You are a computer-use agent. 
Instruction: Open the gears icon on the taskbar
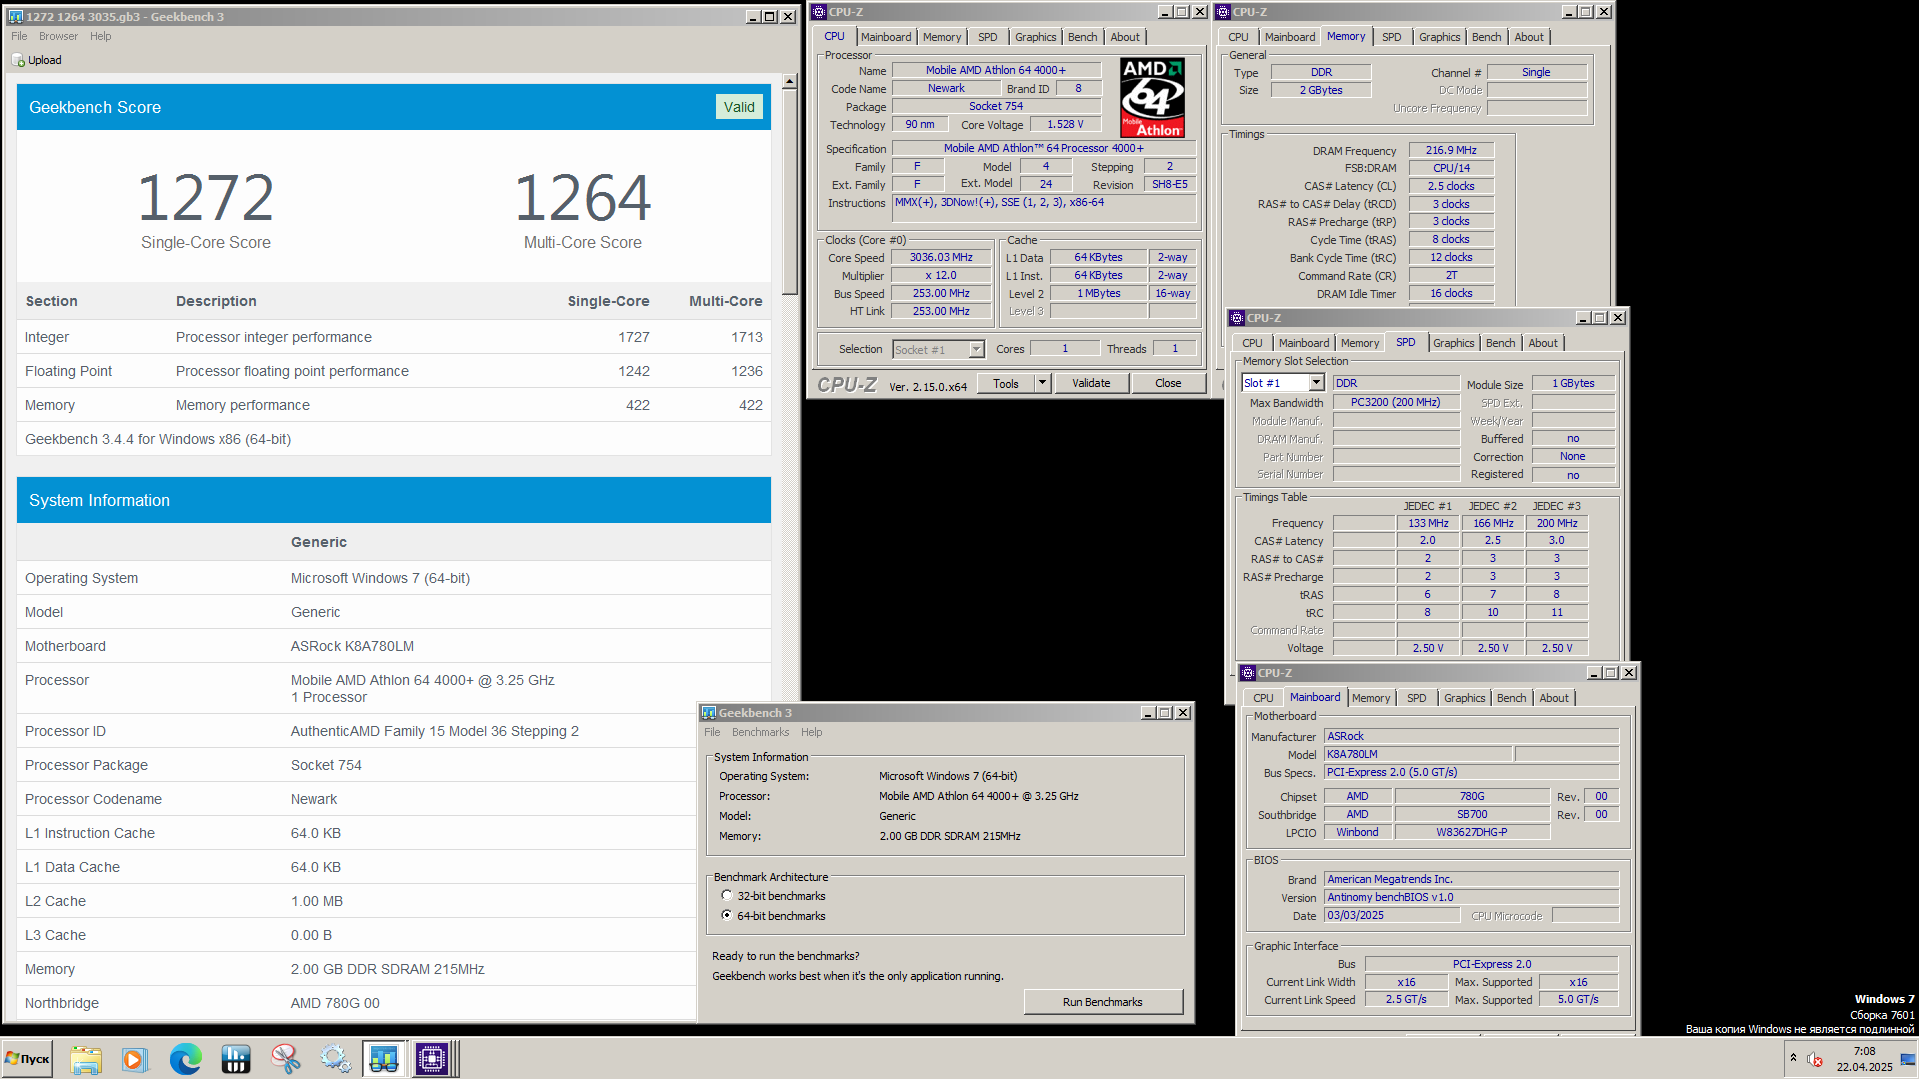[x=335, y=1059]
